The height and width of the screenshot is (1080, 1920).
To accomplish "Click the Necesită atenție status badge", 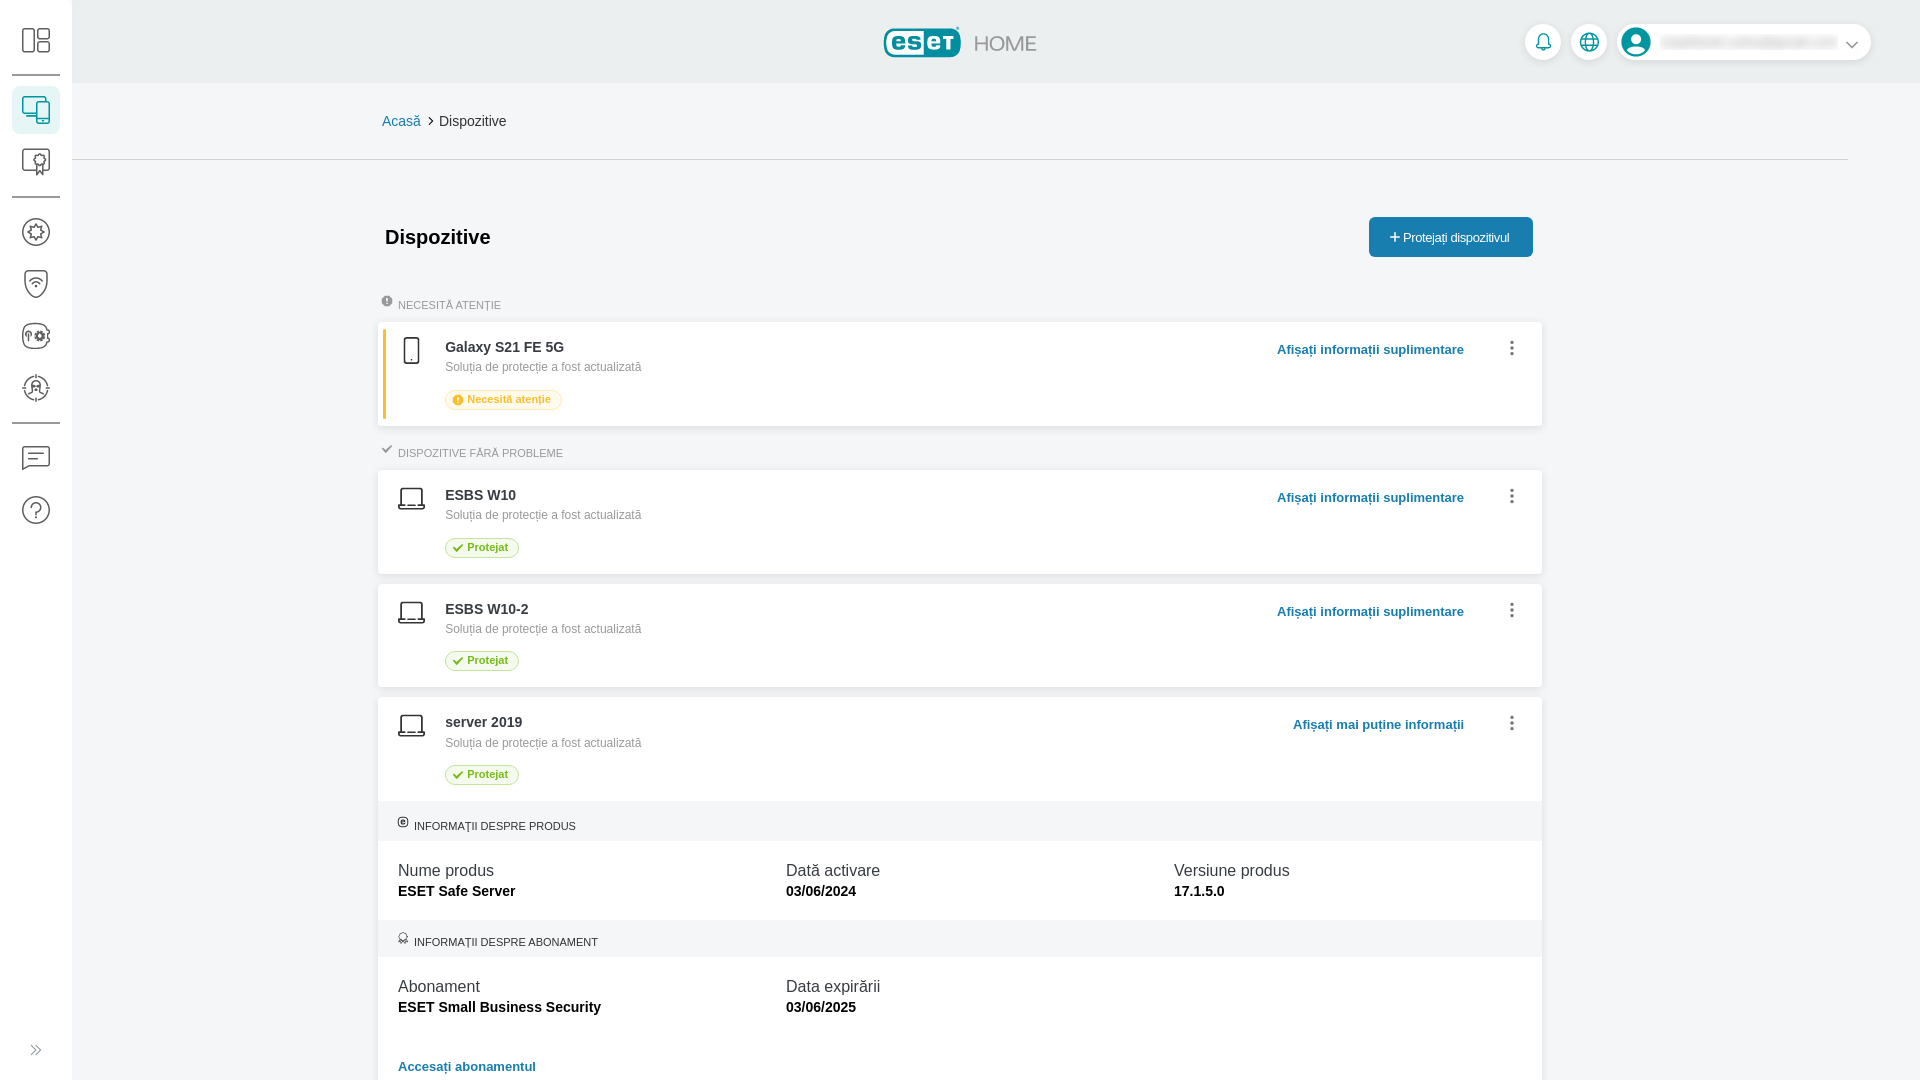I will [503, 400].
